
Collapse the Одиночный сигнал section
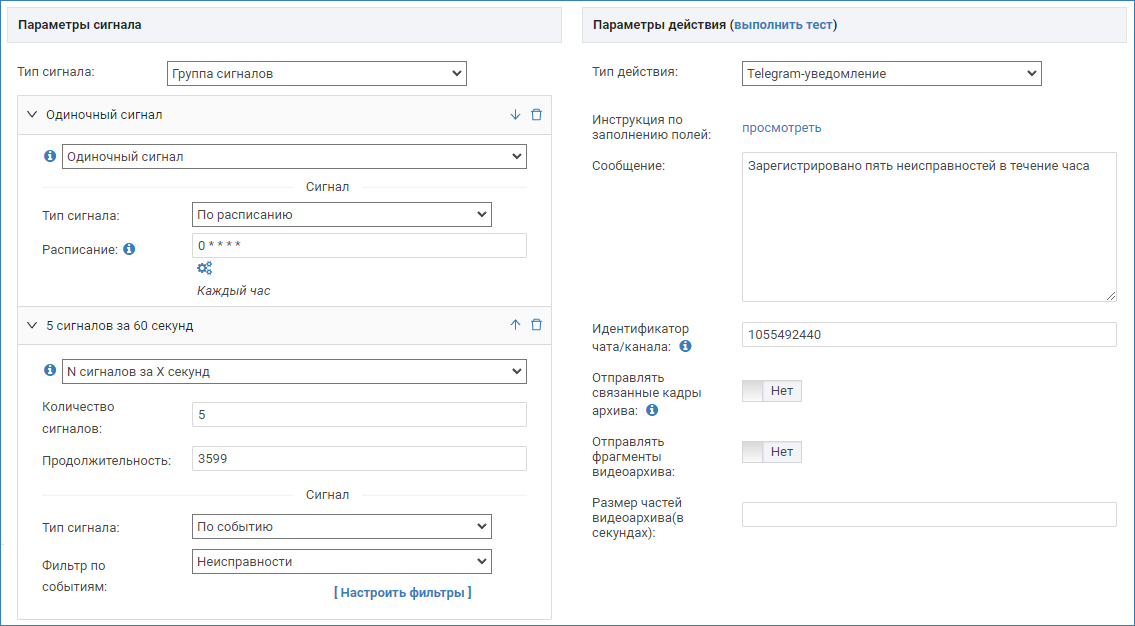32,115
